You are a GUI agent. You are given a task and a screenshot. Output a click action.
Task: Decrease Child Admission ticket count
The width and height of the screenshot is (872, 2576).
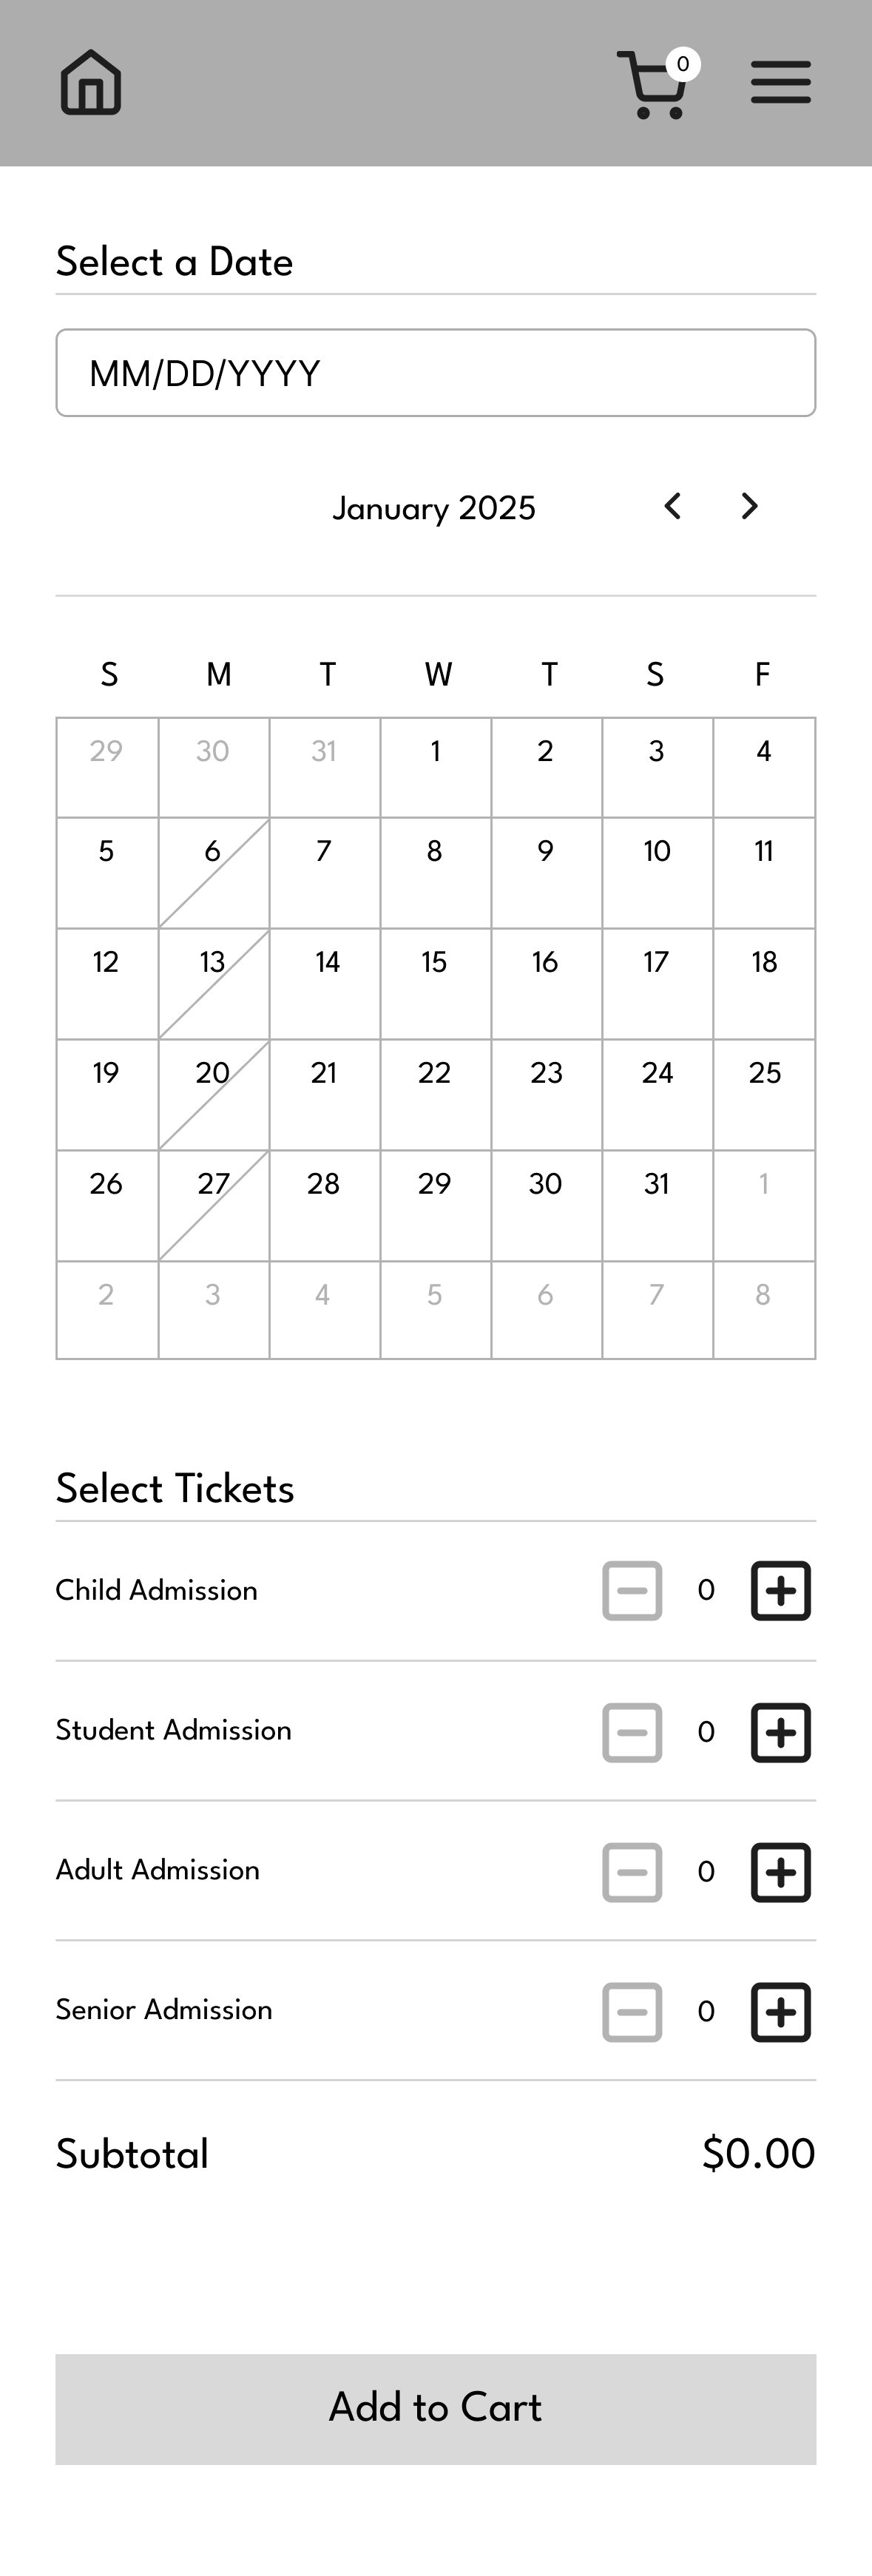[x=632, y=1590]
